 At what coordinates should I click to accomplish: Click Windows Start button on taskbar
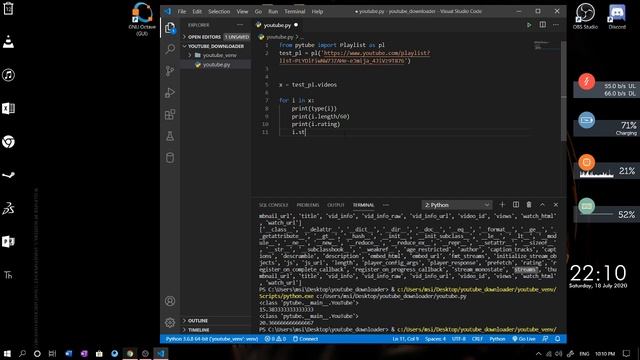click(7, 353)
